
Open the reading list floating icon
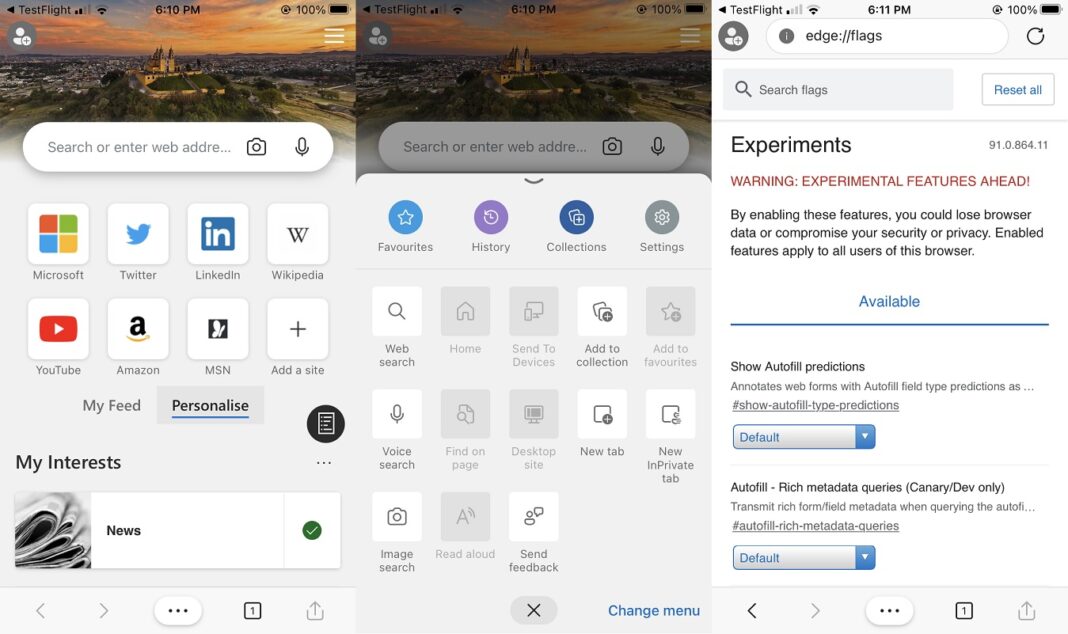click(x=326, y=424)
